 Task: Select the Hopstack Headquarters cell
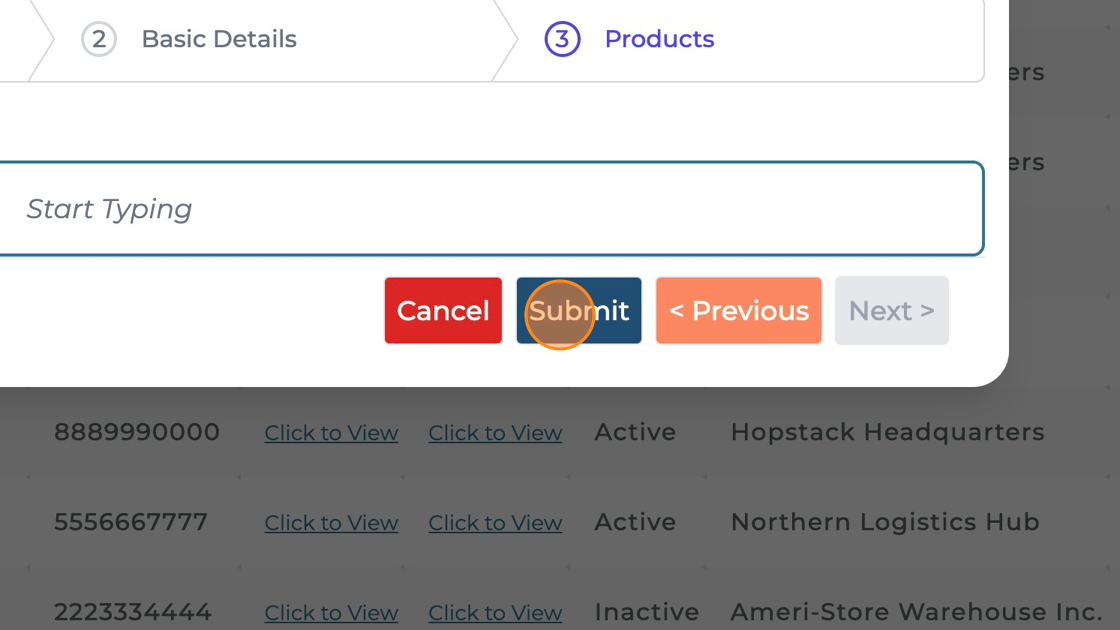[887, 432]
